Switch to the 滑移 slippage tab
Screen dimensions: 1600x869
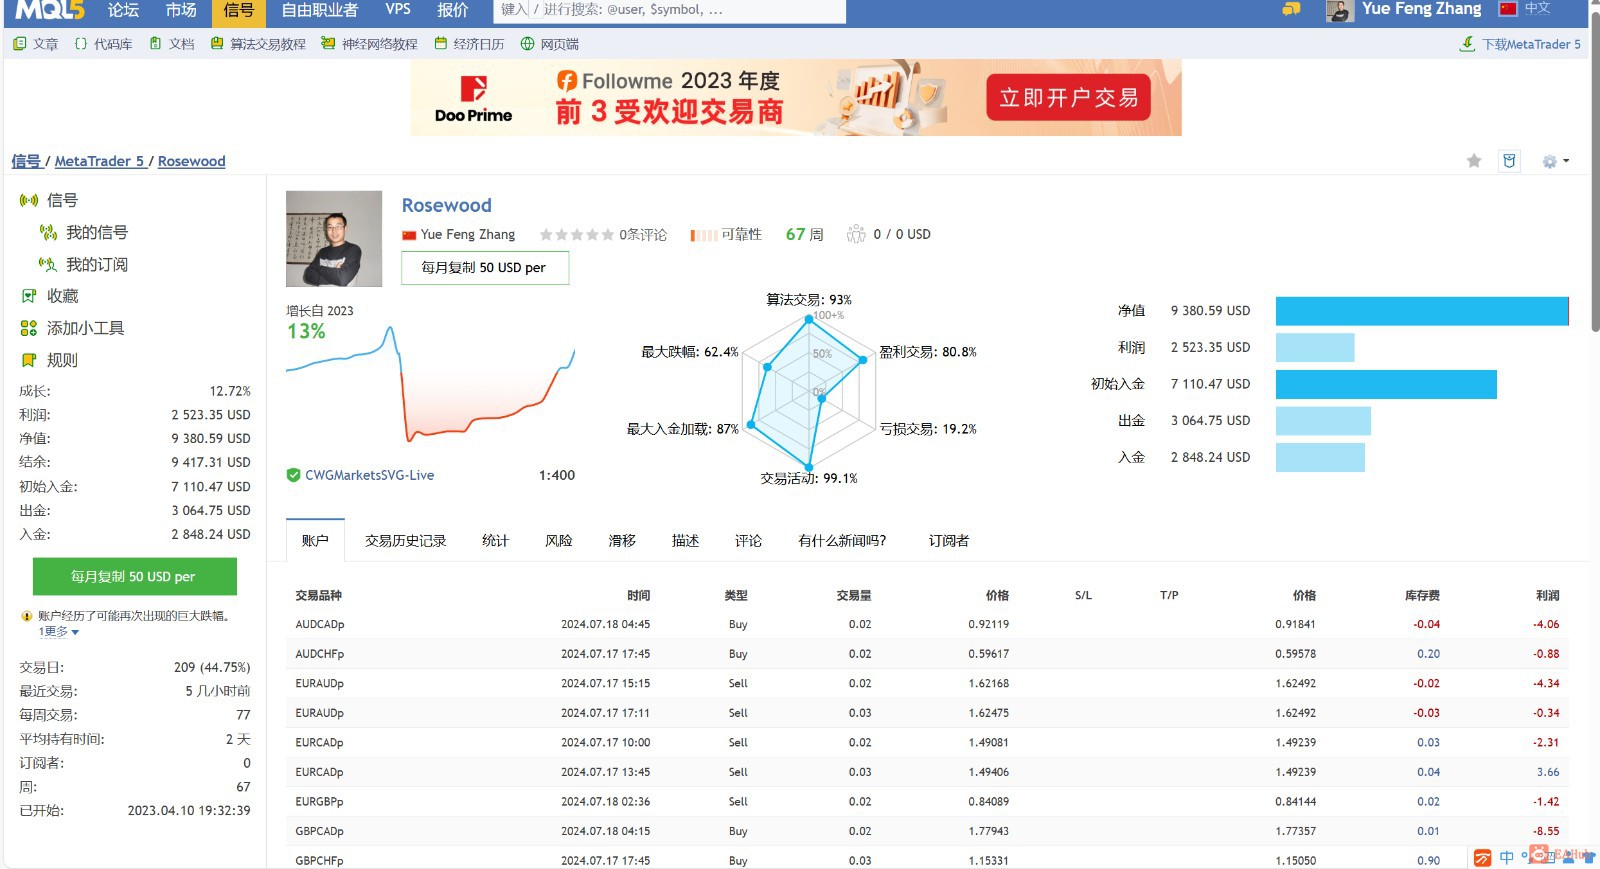pos(622,541)
